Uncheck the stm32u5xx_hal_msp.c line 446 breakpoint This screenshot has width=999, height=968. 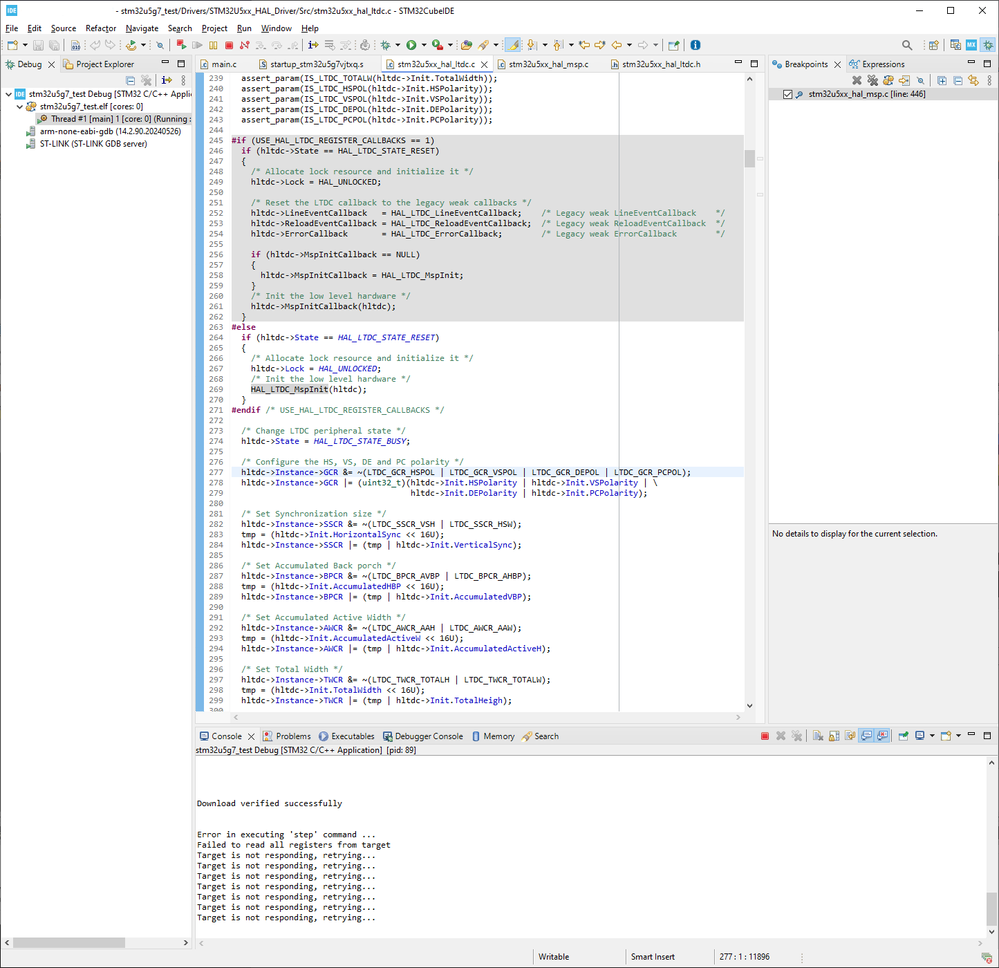tap(789, 94)
